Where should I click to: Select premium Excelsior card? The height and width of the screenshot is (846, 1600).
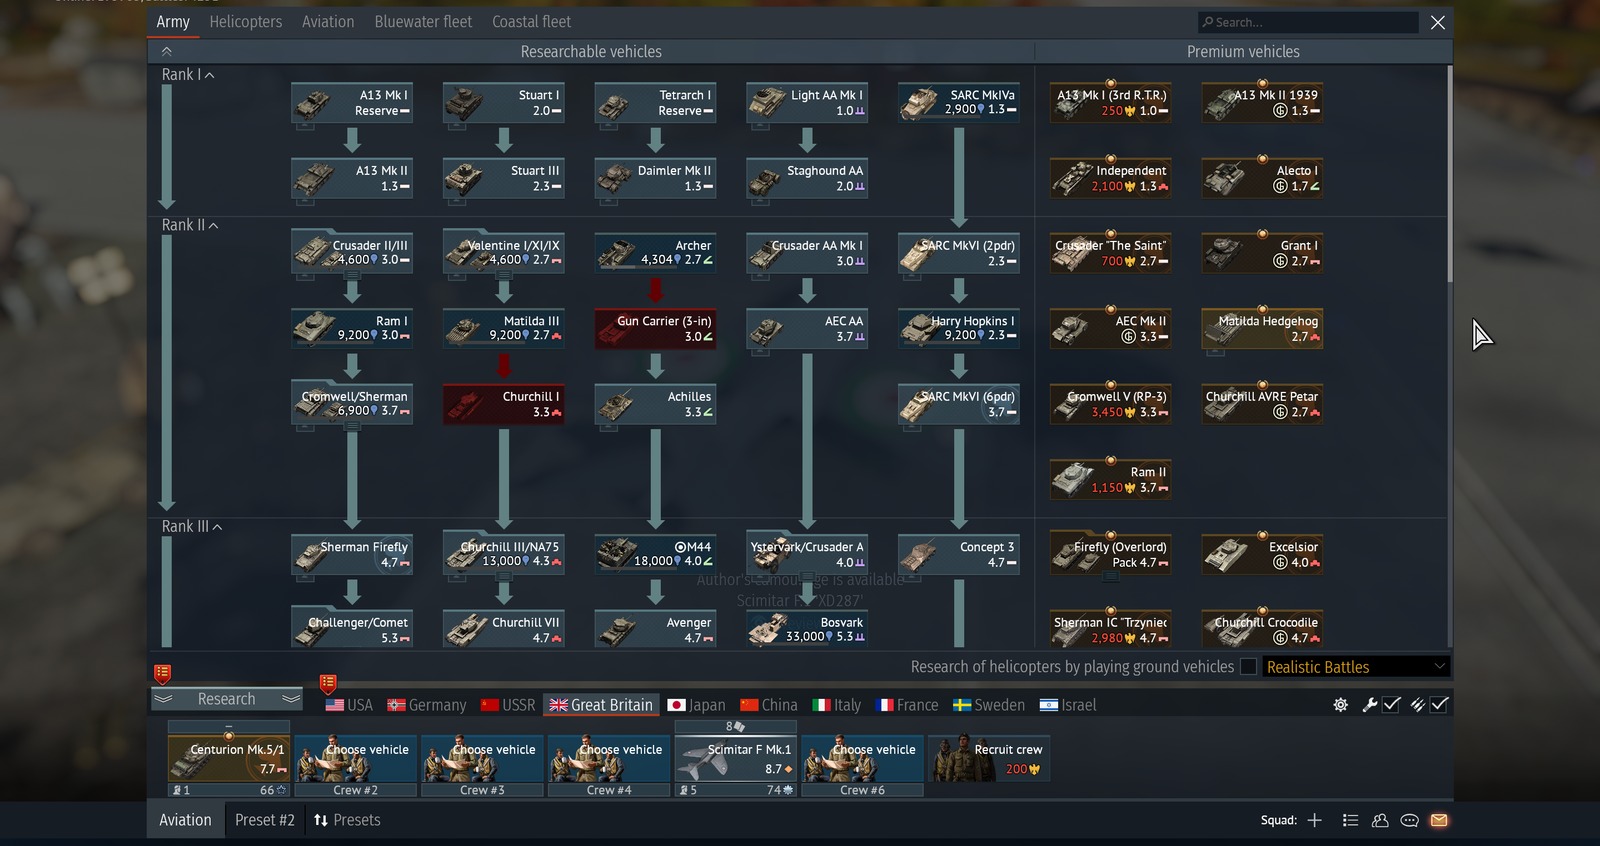pyautogui.click(x=1262, y=555)
